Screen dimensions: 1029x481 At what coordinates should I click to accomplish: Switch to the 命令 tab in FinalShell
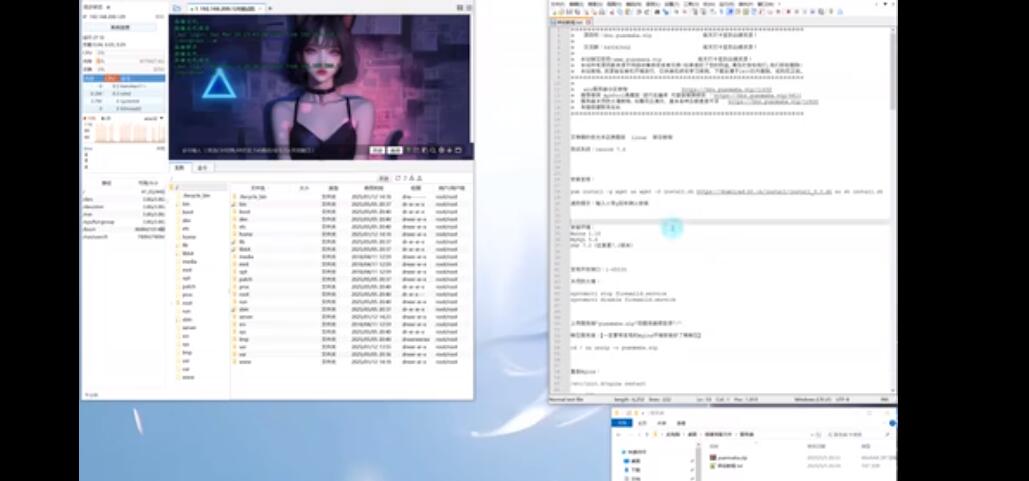click(x=202, y=168)
